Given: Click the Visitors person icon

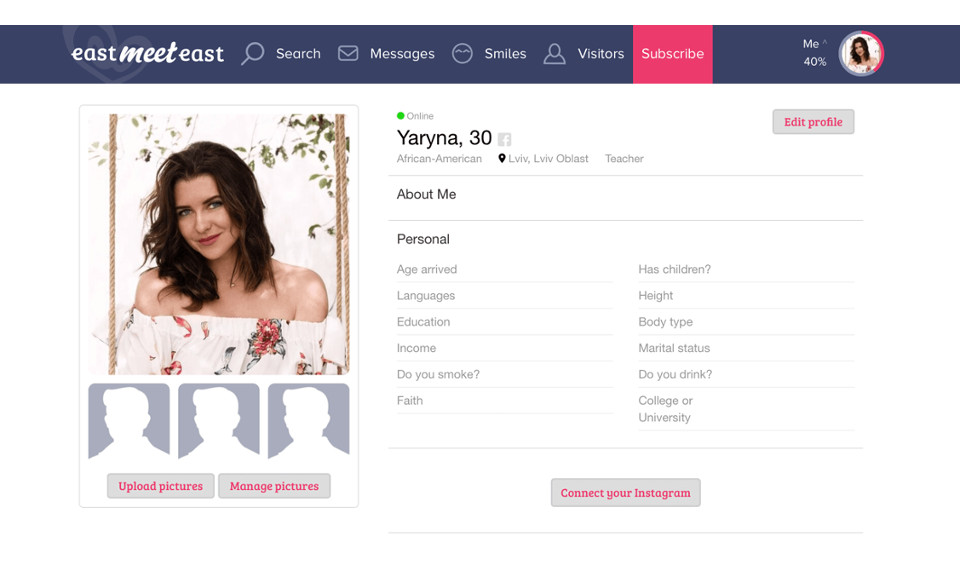Looking at the screenshot, I should [554, 53].
